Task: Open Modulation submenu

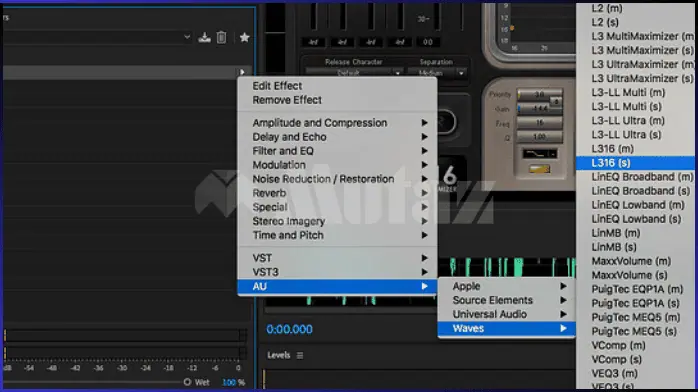Action: [337, 165]
